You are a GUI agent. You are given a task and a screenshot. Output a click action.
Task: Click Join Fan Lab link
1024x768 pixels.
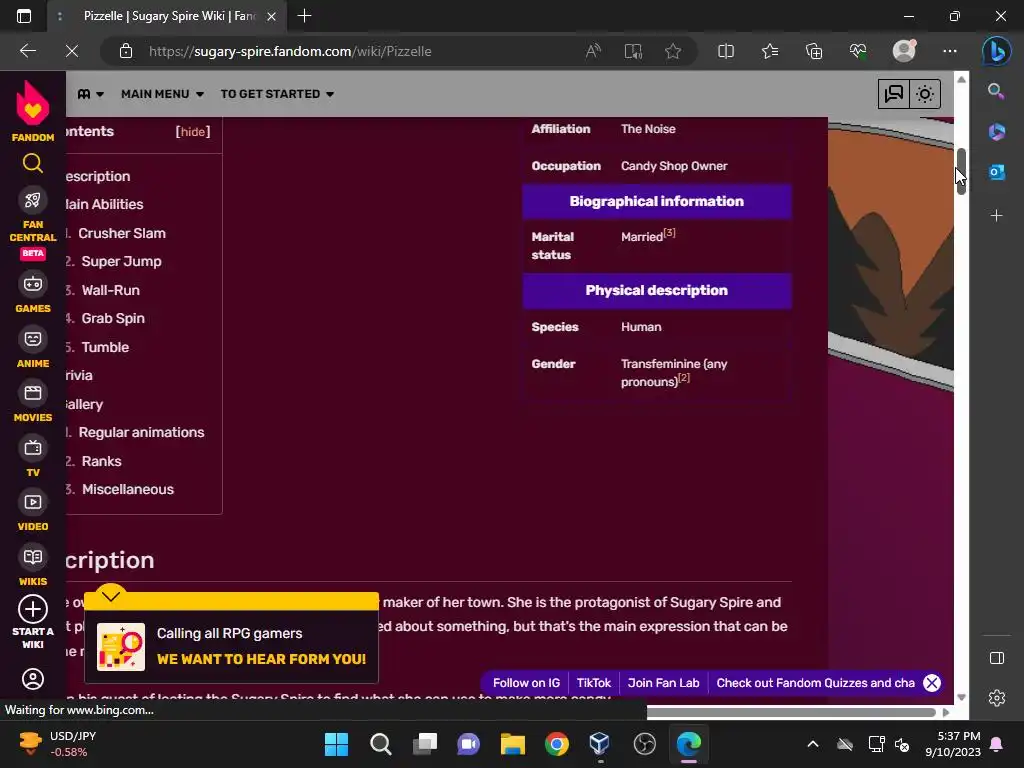[664, 683]
